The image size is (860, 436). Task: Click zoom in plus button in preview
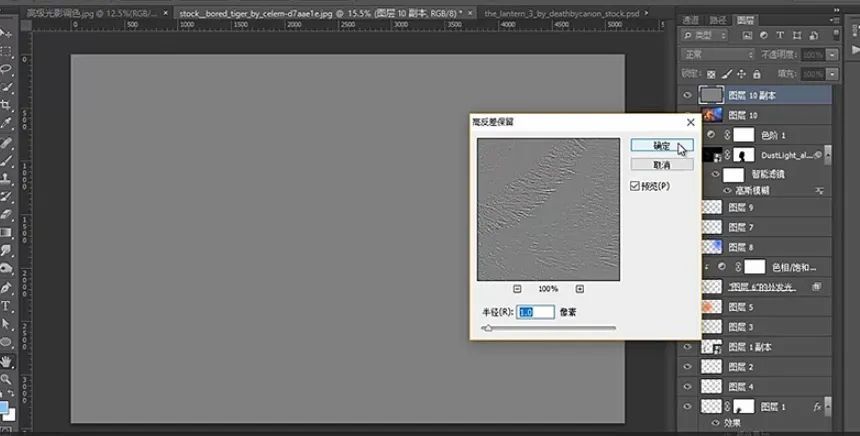(x=579, y=288)
